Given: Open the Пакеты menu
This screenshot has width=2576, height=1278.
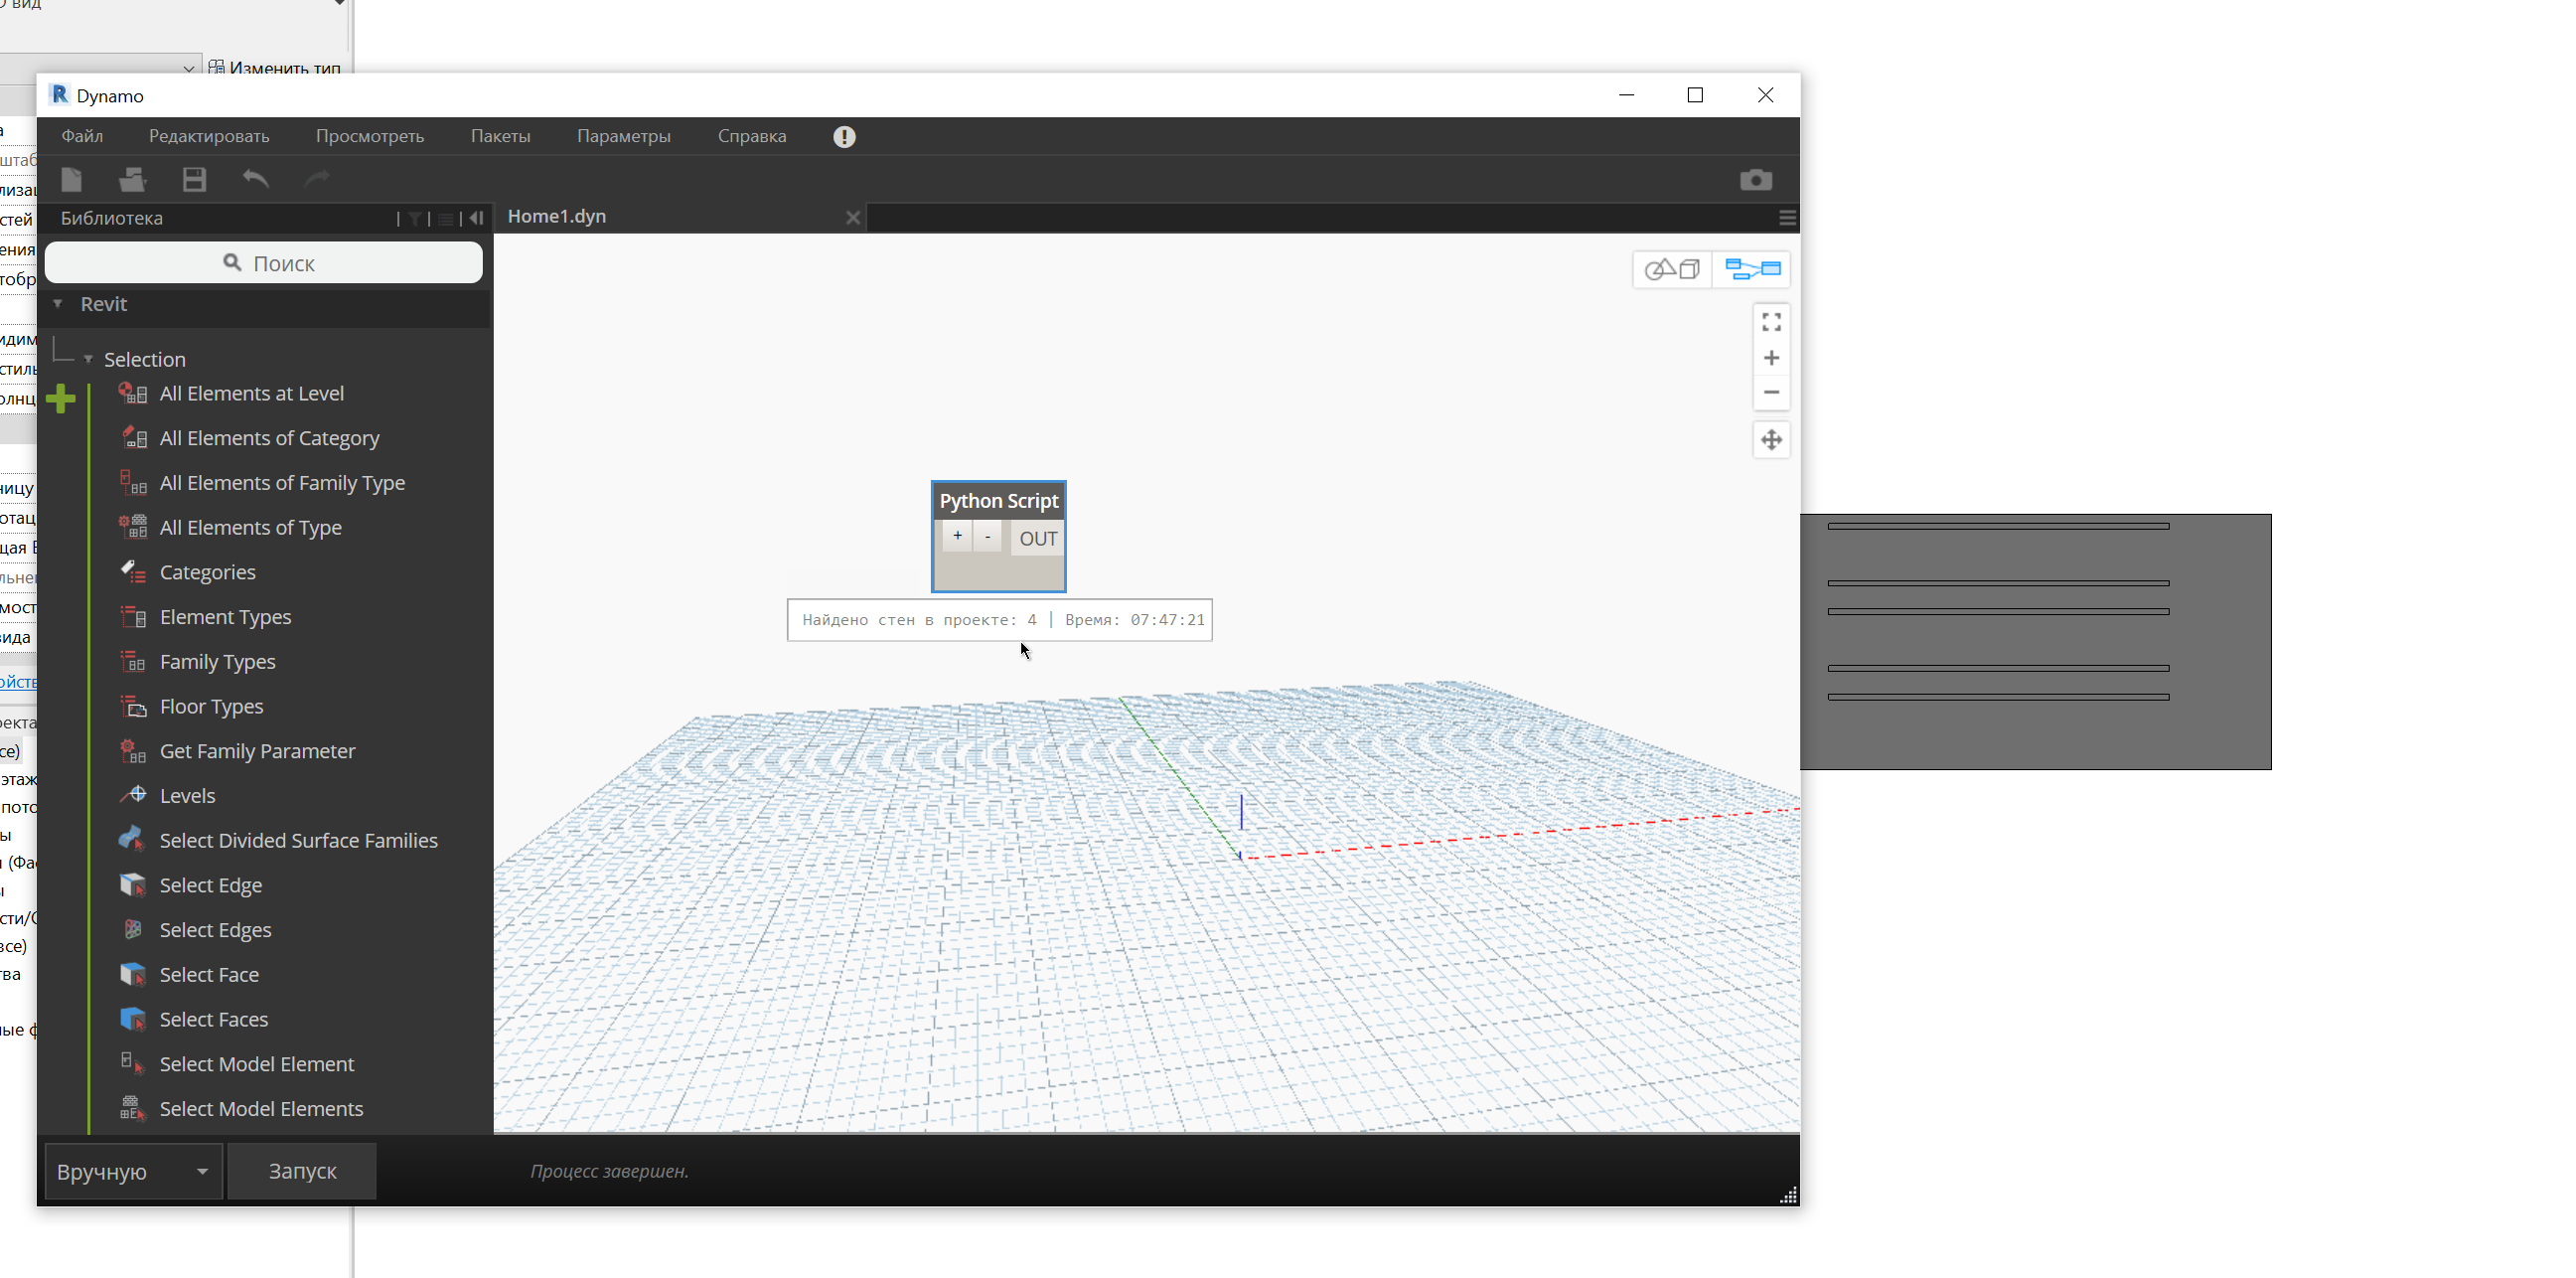Looking at the screenshot, I should point(500,136).
